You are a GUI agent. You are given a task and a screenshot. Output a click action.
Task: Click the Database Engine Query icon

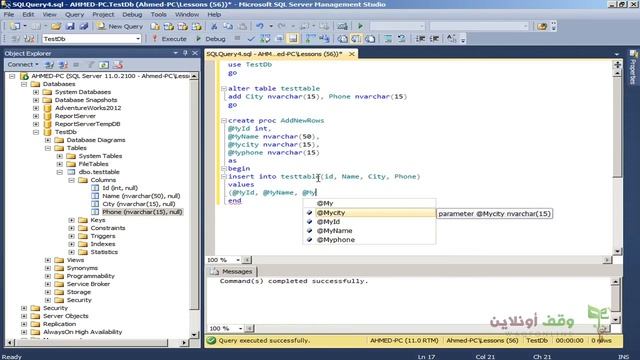(x=155, y=26)
